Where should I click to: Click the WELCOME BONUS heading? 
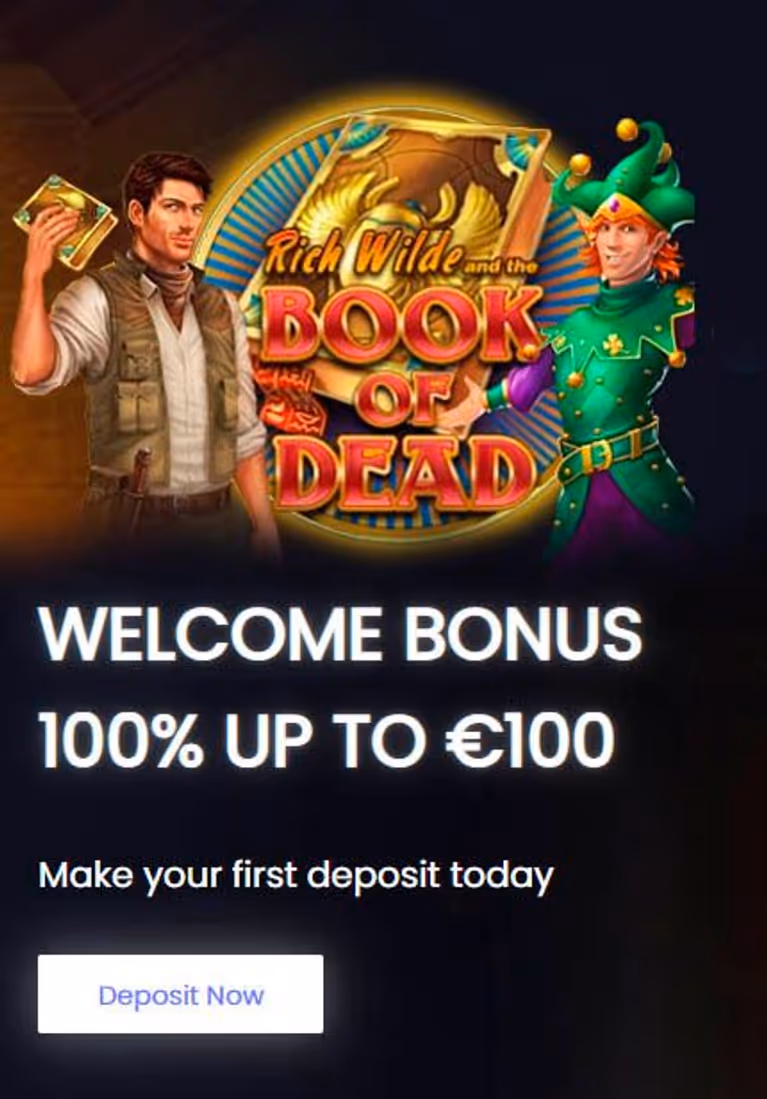[x=340, y=634]
